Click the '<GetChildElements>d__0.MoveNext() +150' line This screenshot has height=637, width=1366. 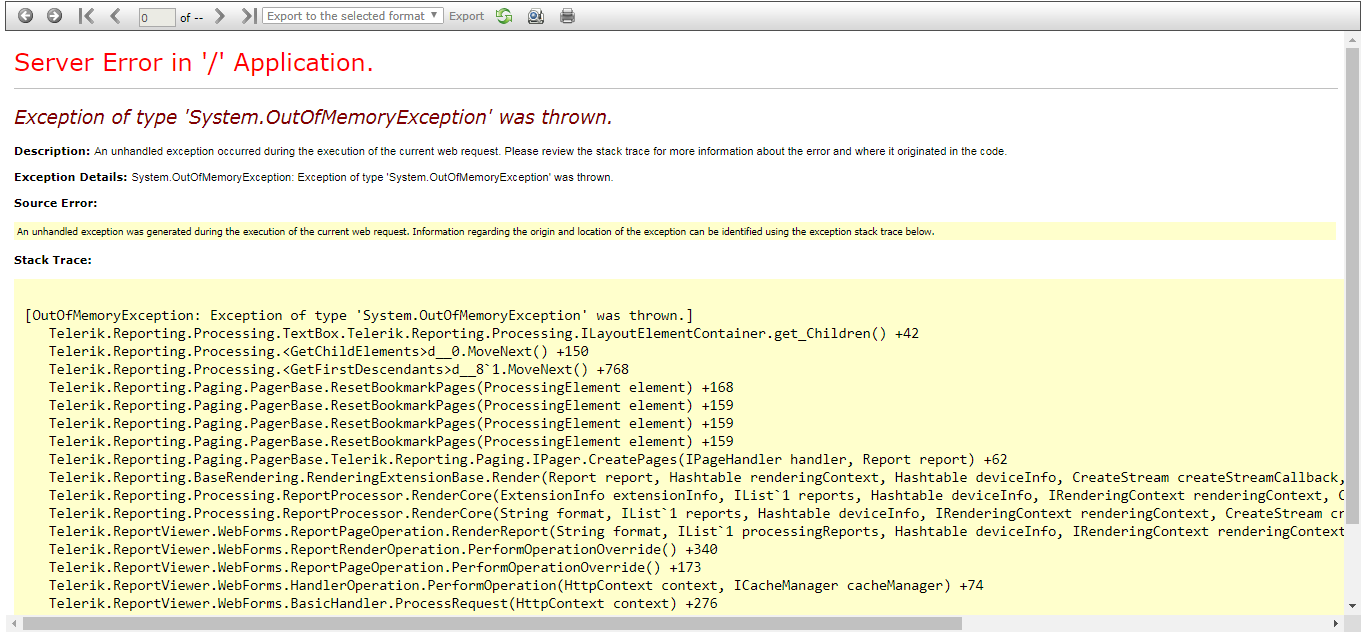(x=319, y=351)
